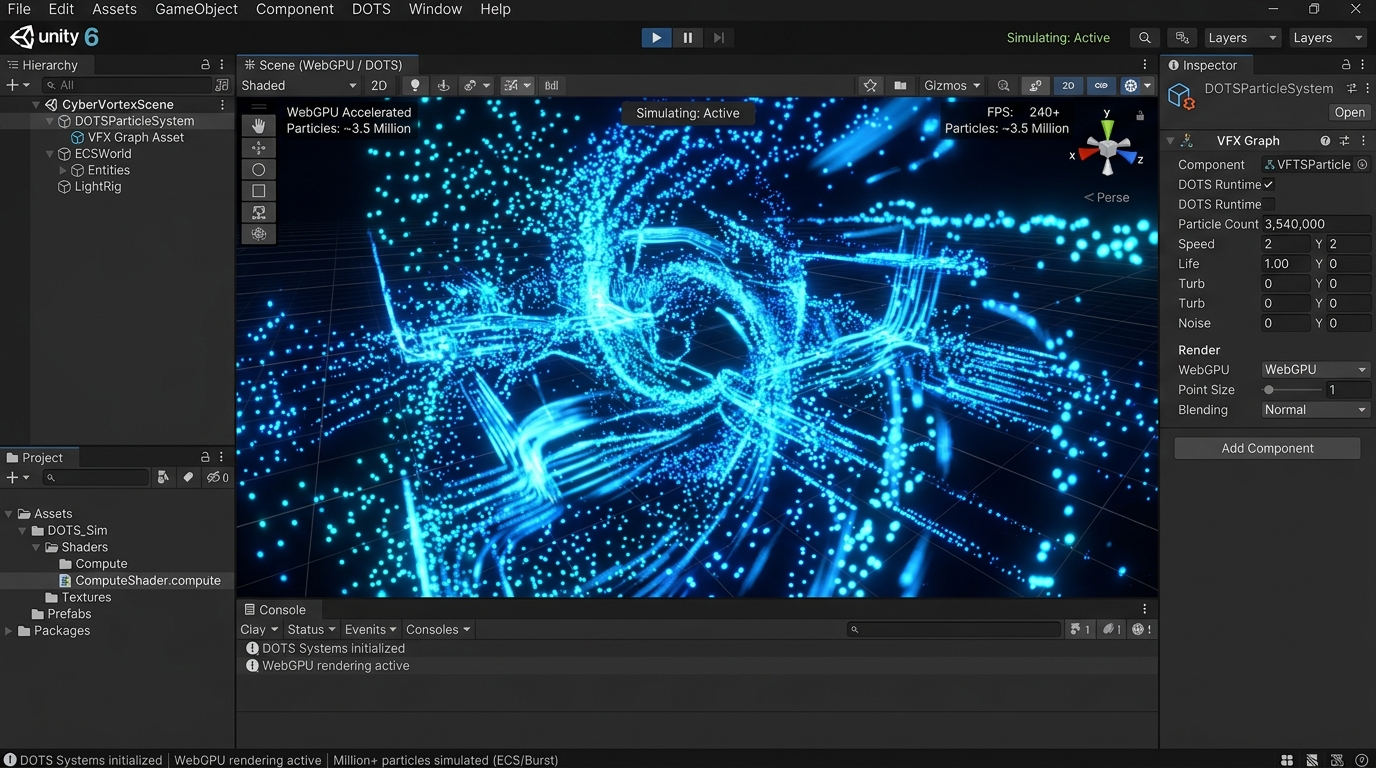Viewport: 1376px width, 768px height.
Task: Open Console panel three-dot menu
Action: 1145,609
